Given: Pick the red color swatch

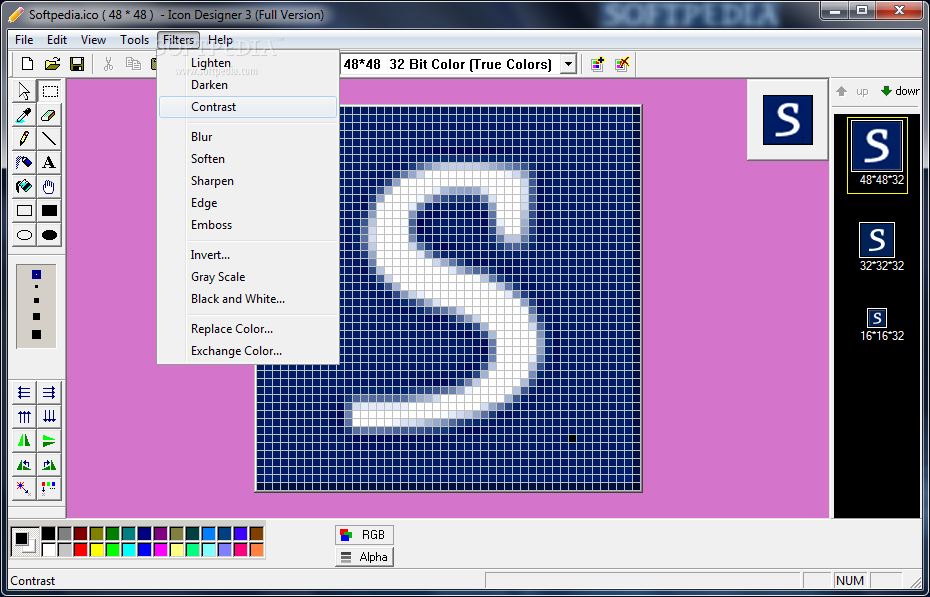Looking at the screenshot, I should [x=81, y=550].
